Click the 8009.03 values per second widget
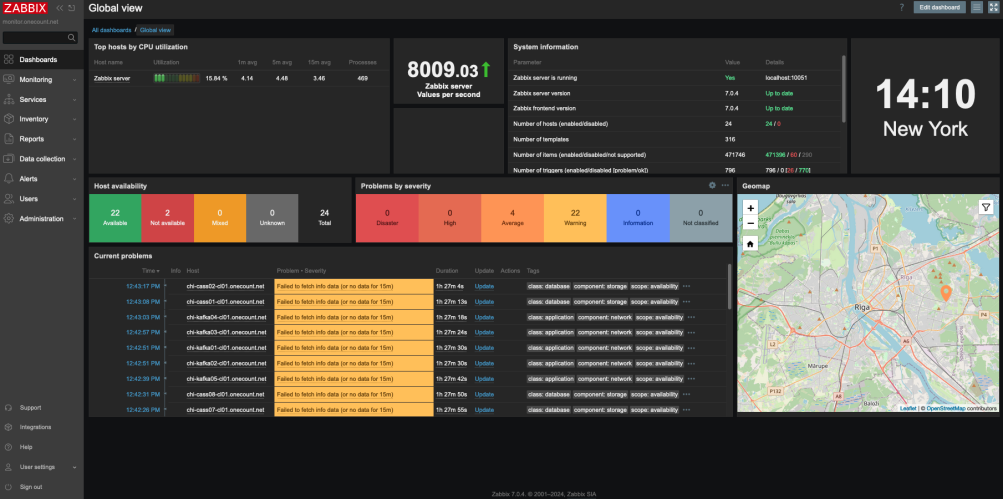 click(449, 72)
